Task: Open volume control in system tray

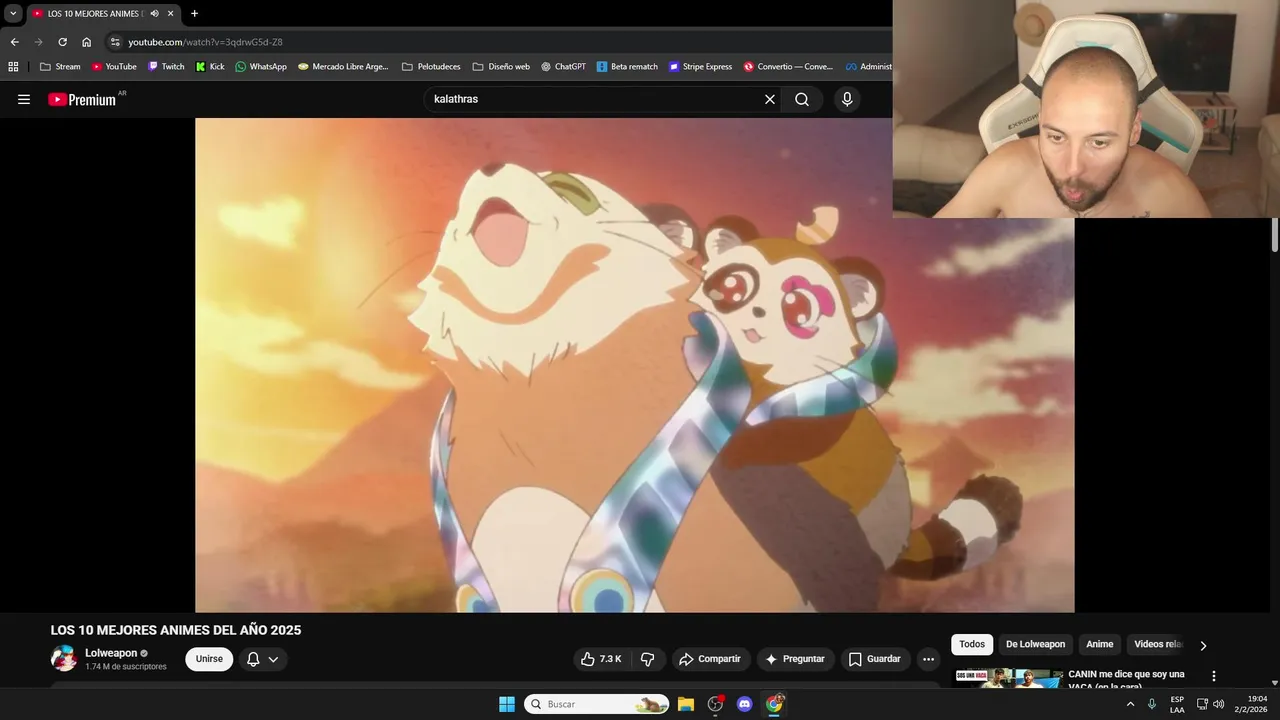Action: click(1218, 704)
